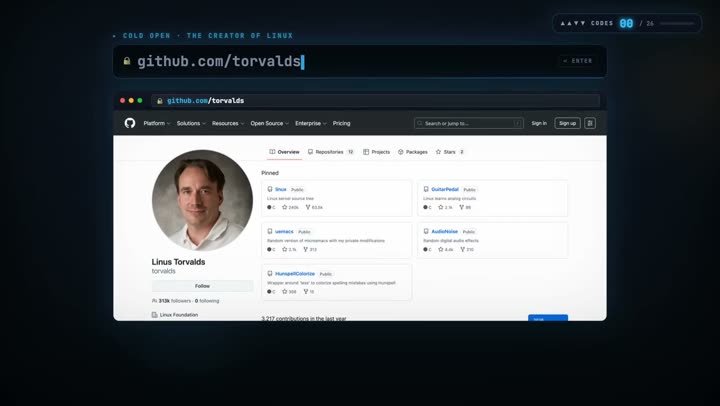Click the star count on HunspellColorize repo
The height and width of the screenshot is (406, 720).
coord(289,292)
